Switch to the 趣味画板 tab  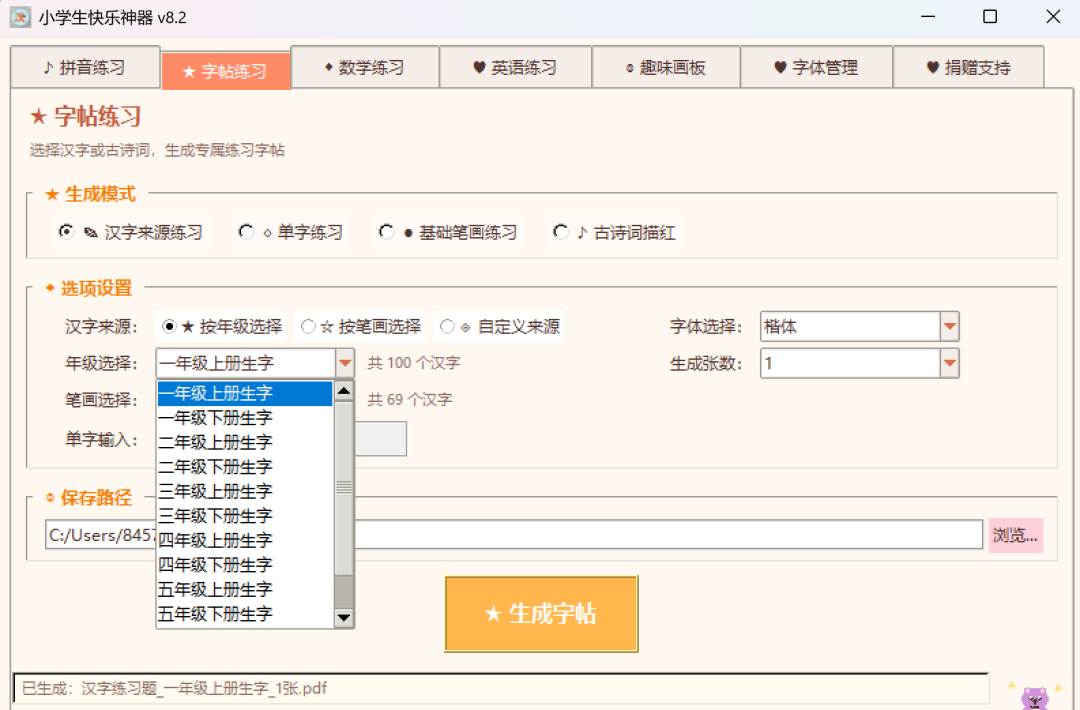click(x=666, y=67)
